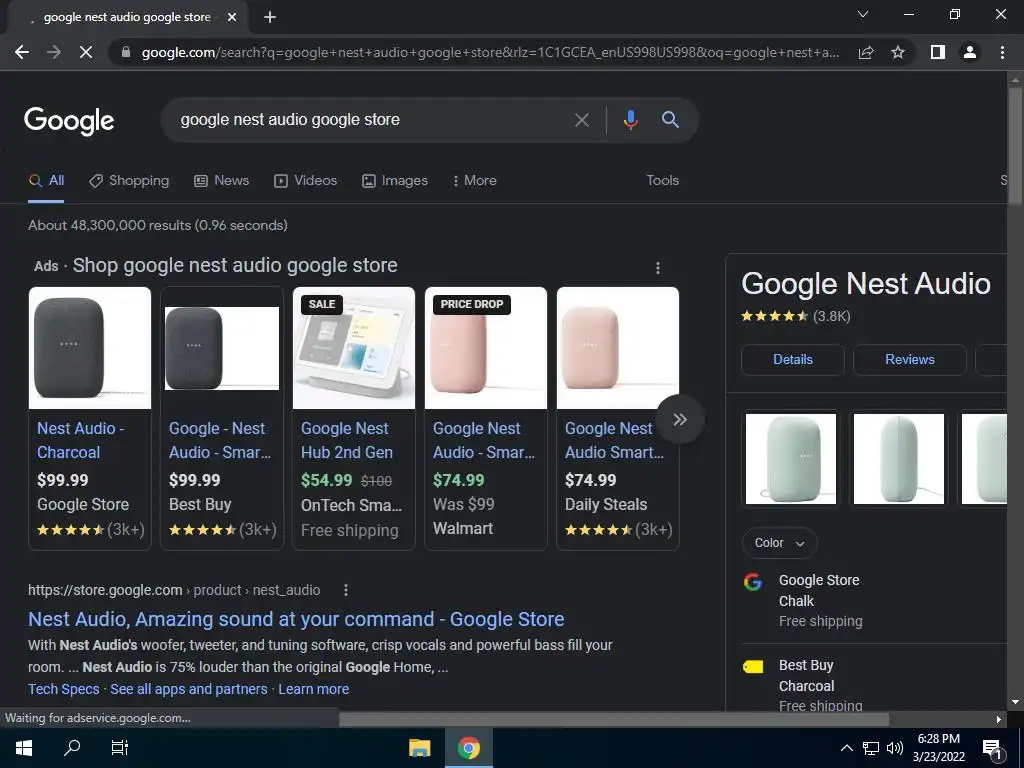The width and height of the screenshot is (1024, 768).
Task: Switch to the Images tab
Action: [395, 181]
